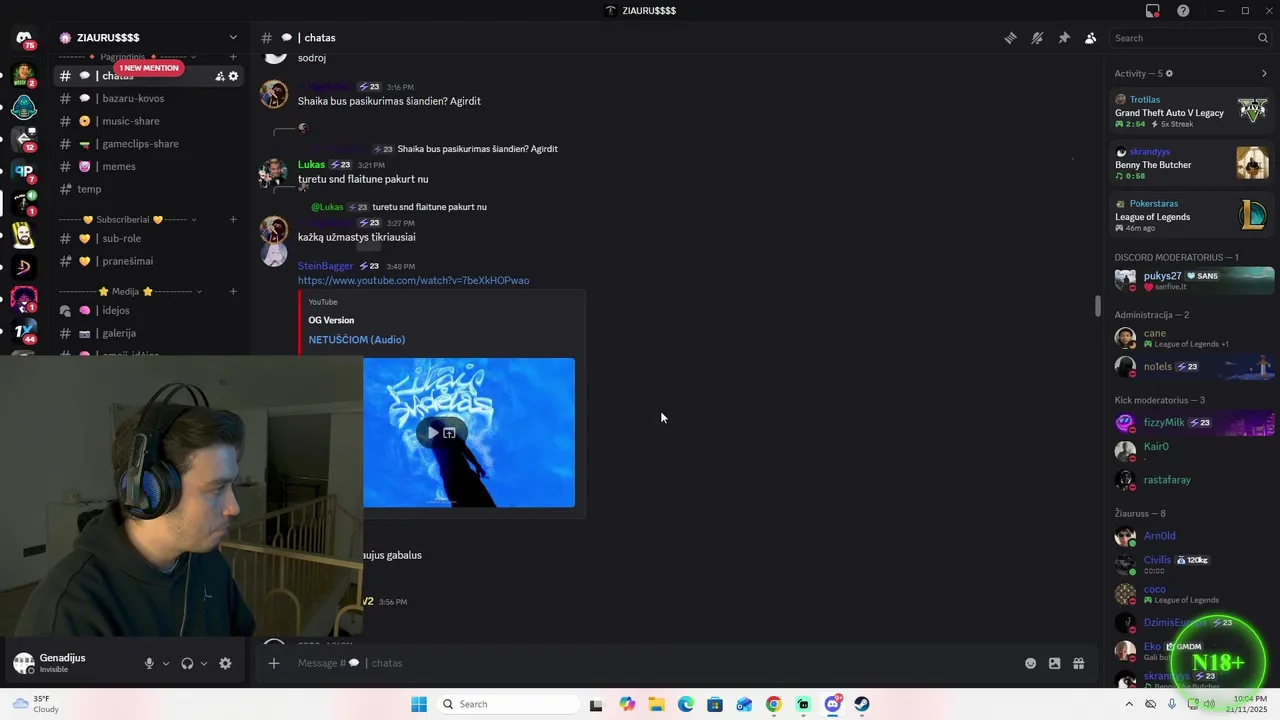Open emoji picker

[x=1030, y=663]
